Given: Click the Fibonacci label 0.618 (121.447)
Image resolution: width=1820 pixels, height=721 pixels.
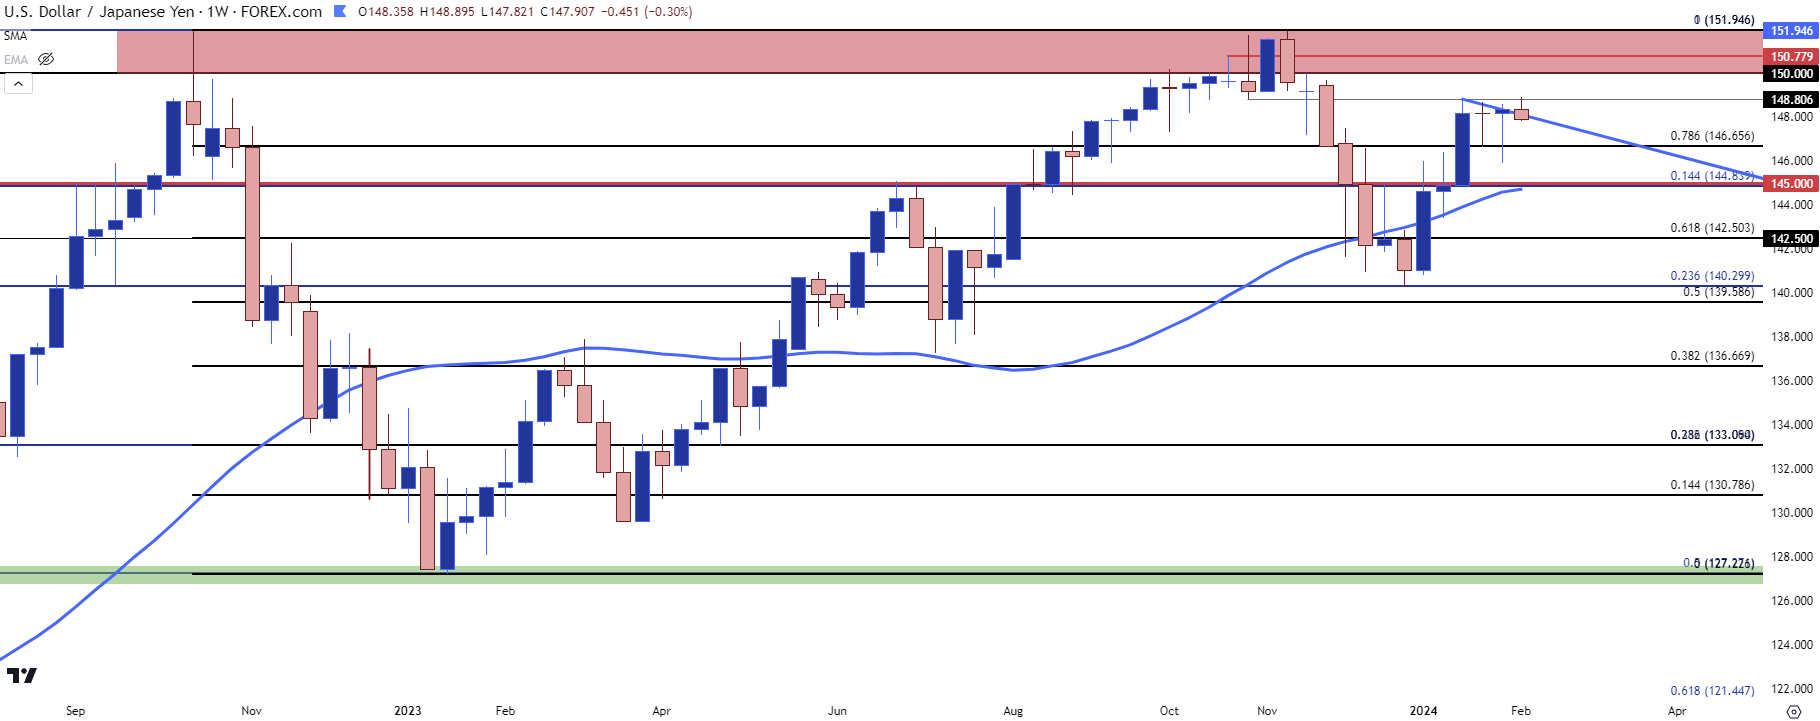Looking at the screenshot, I should pyautogui.click(x=1712, y=691).
